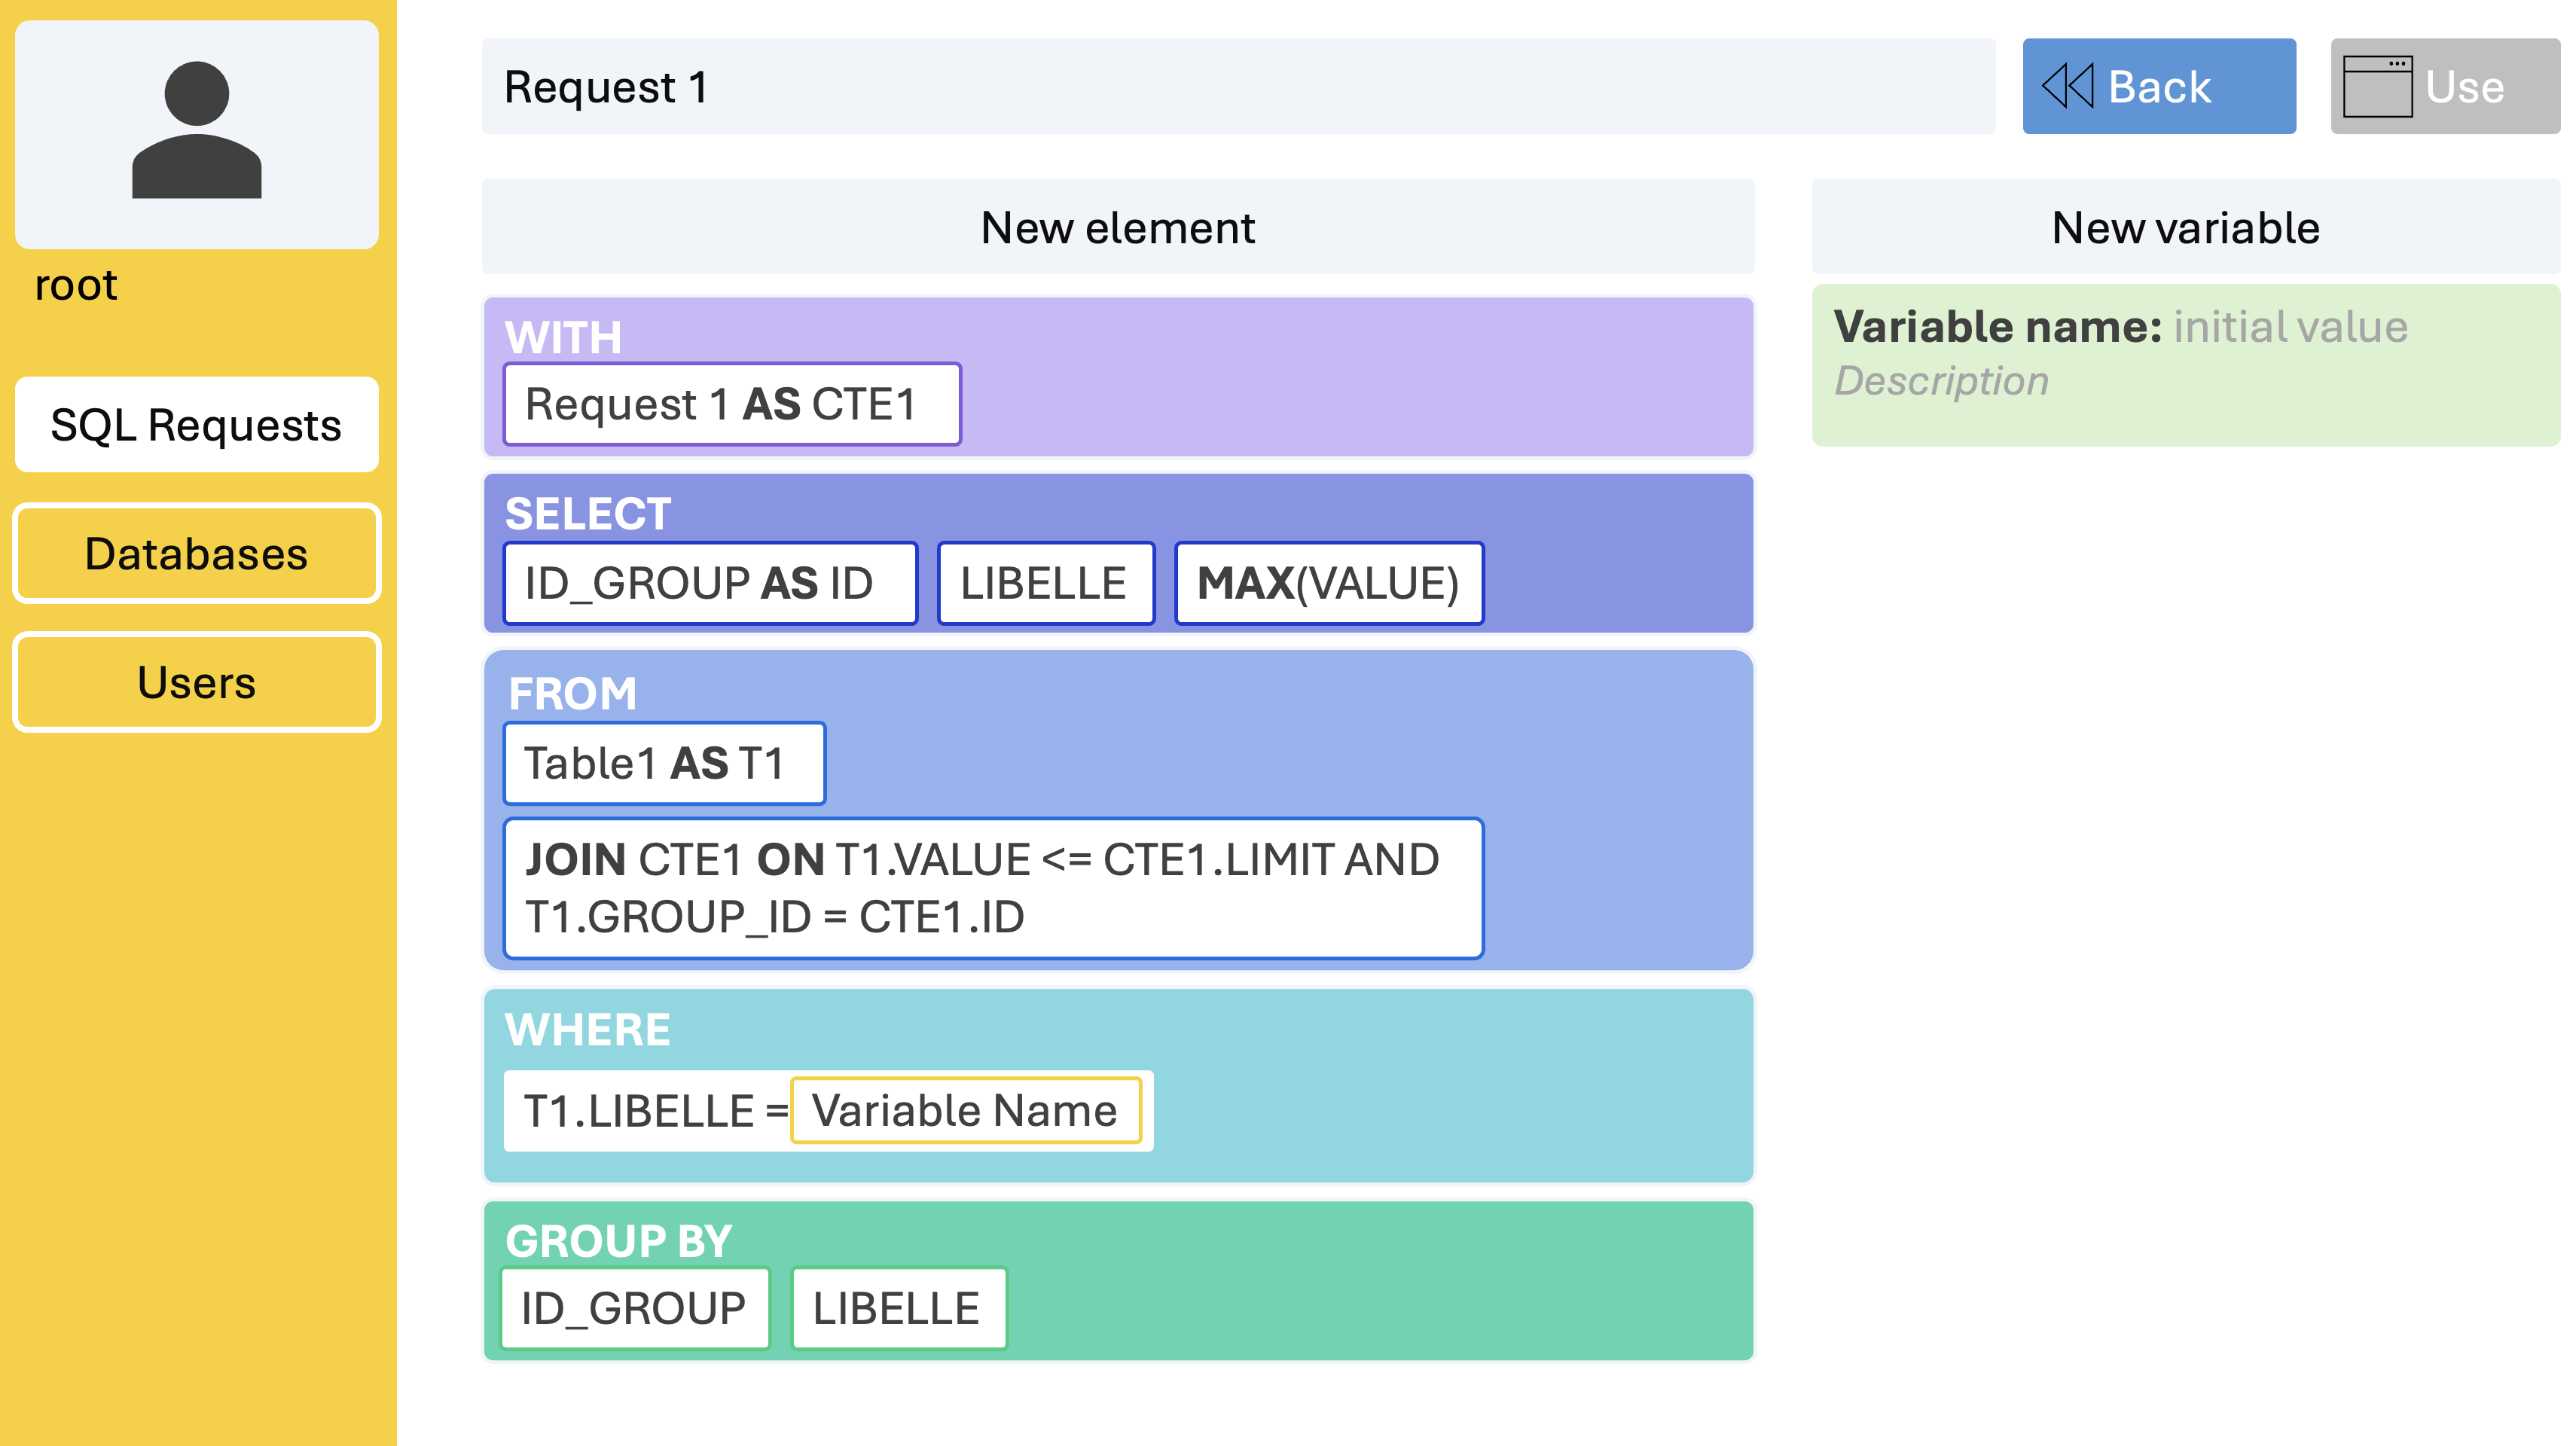Select the ID_GROUP AS ID column
2576x1446 pixels.
coord(710,584)
